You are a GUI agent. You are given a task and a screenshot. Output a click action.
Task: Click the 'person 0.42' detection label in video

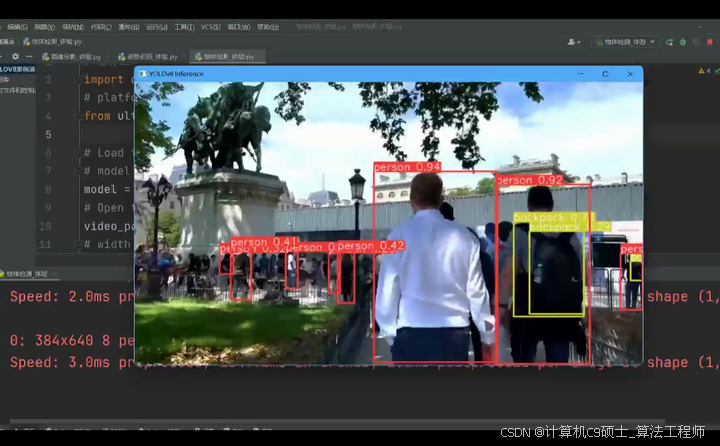pyautogui.click(x=371, y=246)
